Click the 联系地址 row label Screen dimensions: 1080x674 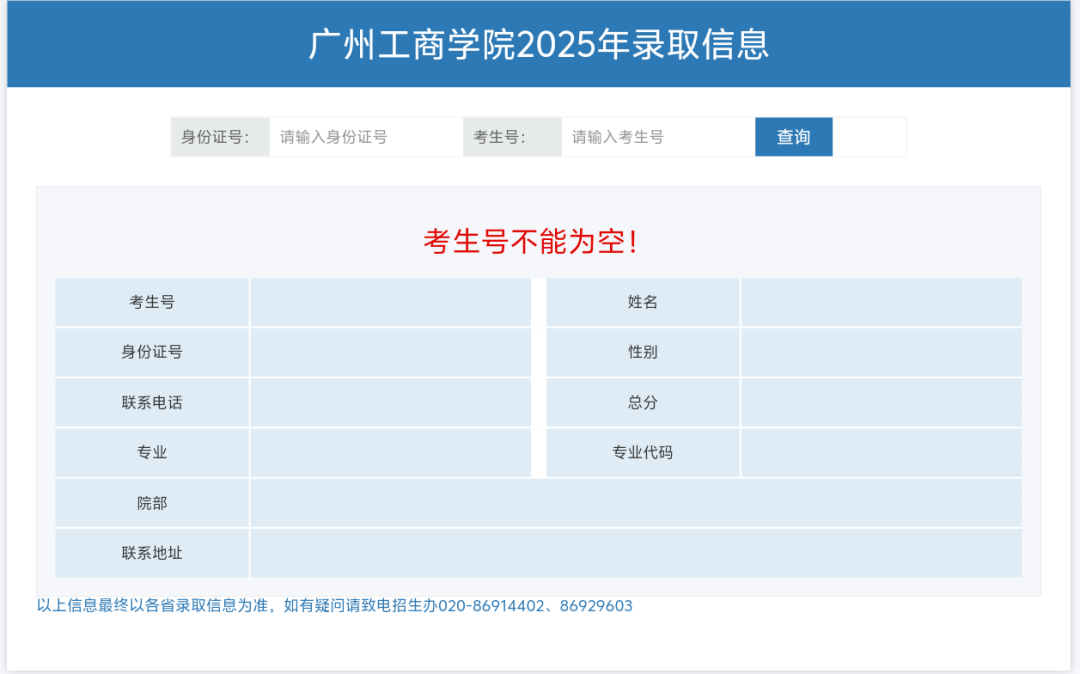tap(151, 553)
